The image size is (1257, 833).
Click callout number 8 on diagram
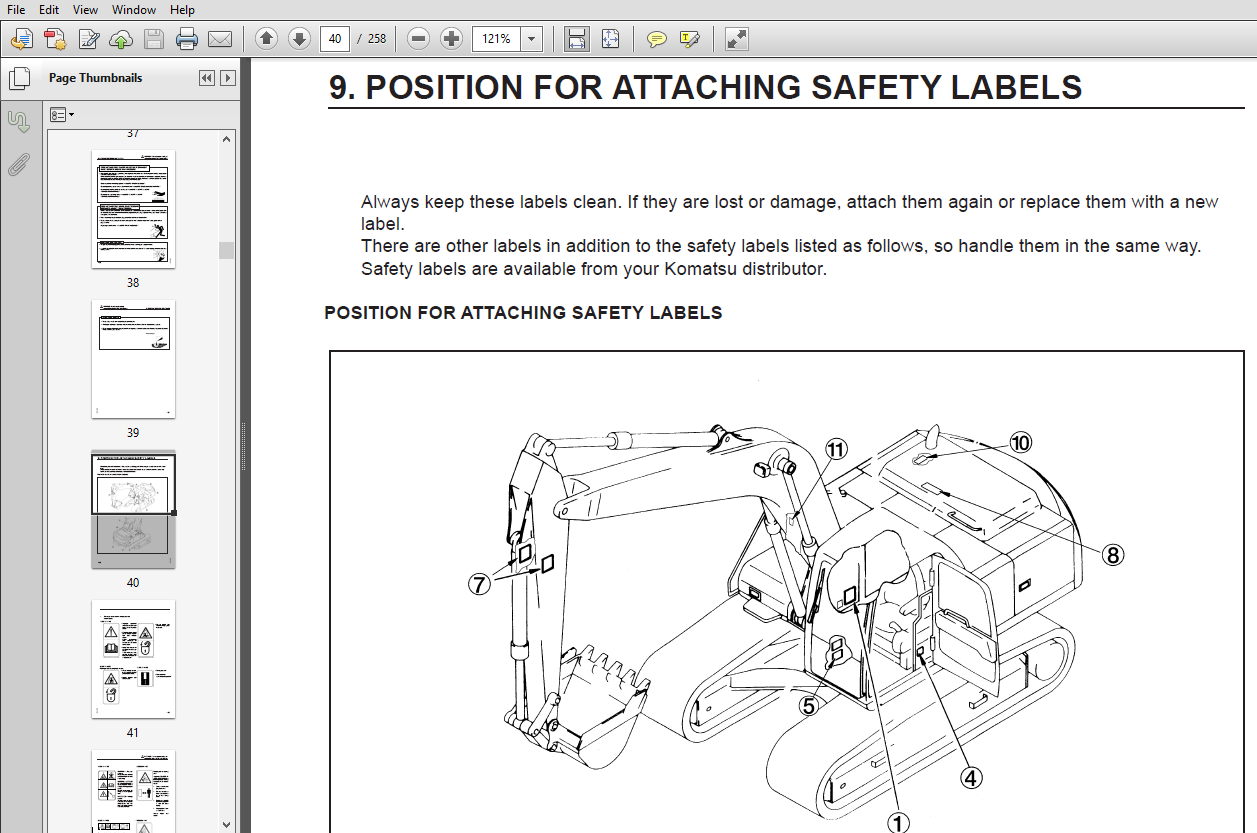click(1113, 555)
